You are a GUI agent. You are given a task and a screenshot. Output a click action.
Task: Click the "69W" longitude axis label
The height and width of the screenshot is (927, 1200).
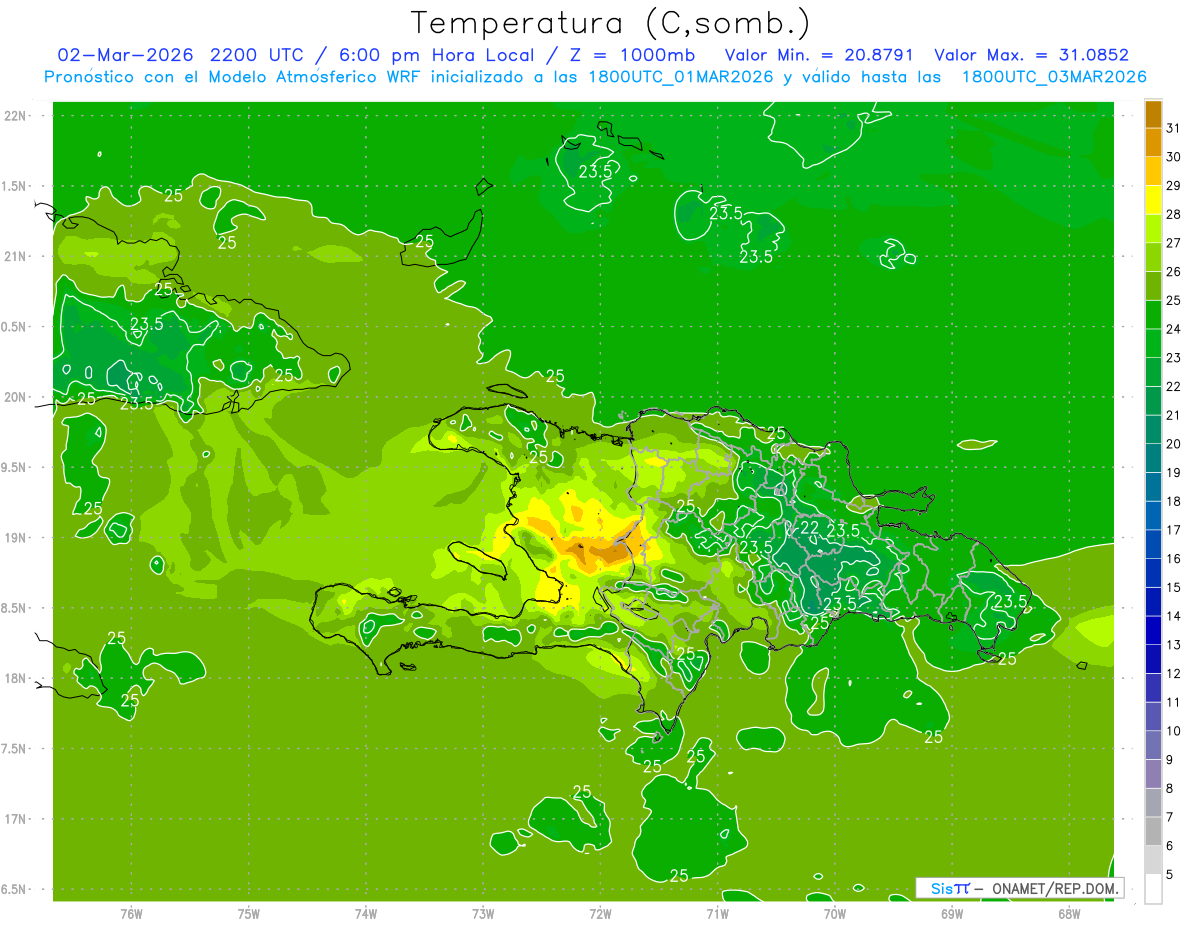952,913
